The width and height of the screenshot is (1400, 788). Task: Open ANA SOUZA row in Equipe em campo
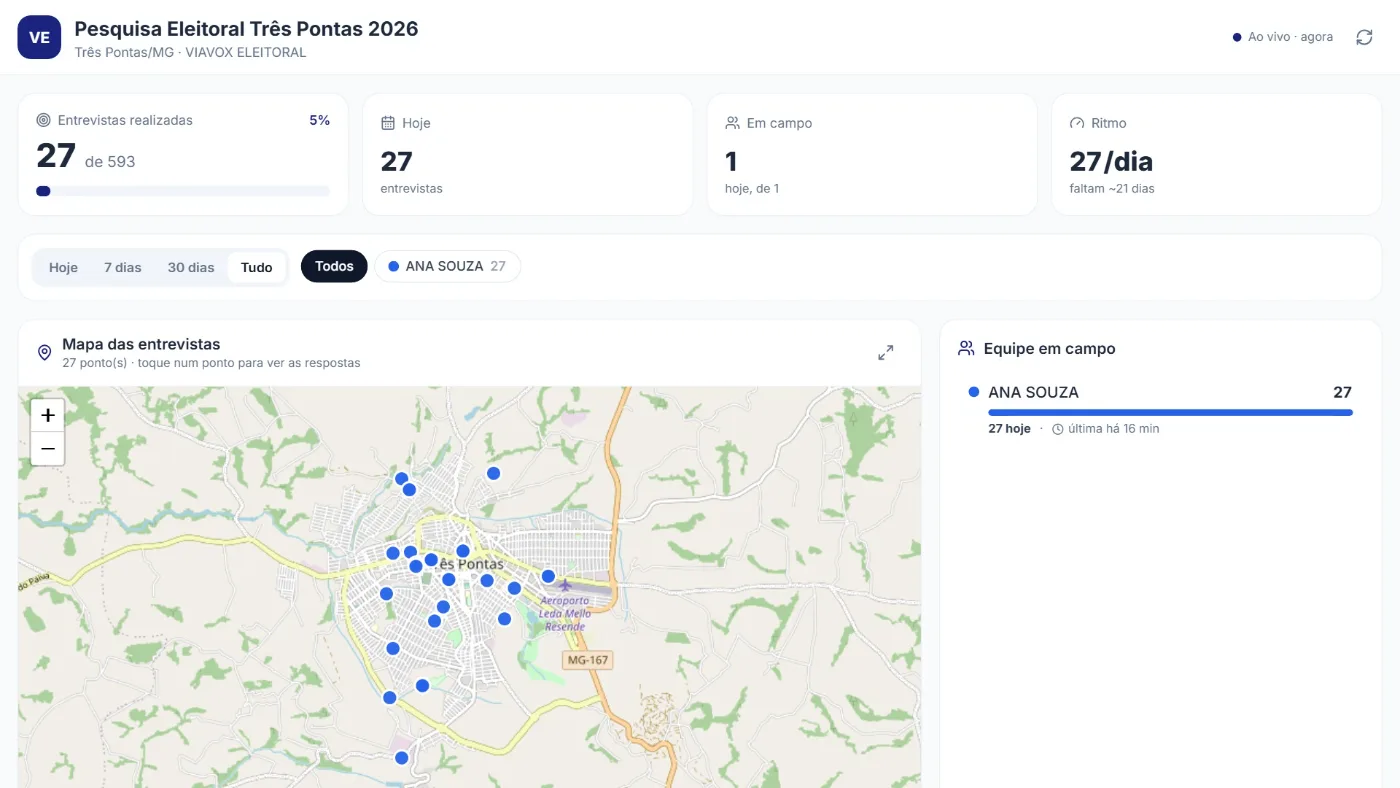pyautogui.click(x=1160, y=410)
